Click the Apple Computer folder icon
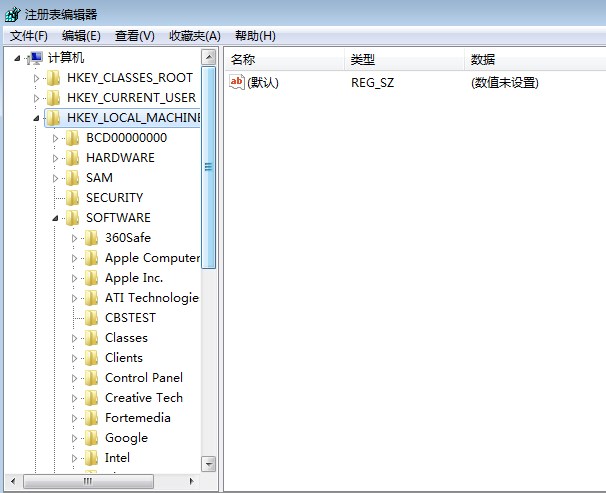Screen dimensions: 606x493 92,258
